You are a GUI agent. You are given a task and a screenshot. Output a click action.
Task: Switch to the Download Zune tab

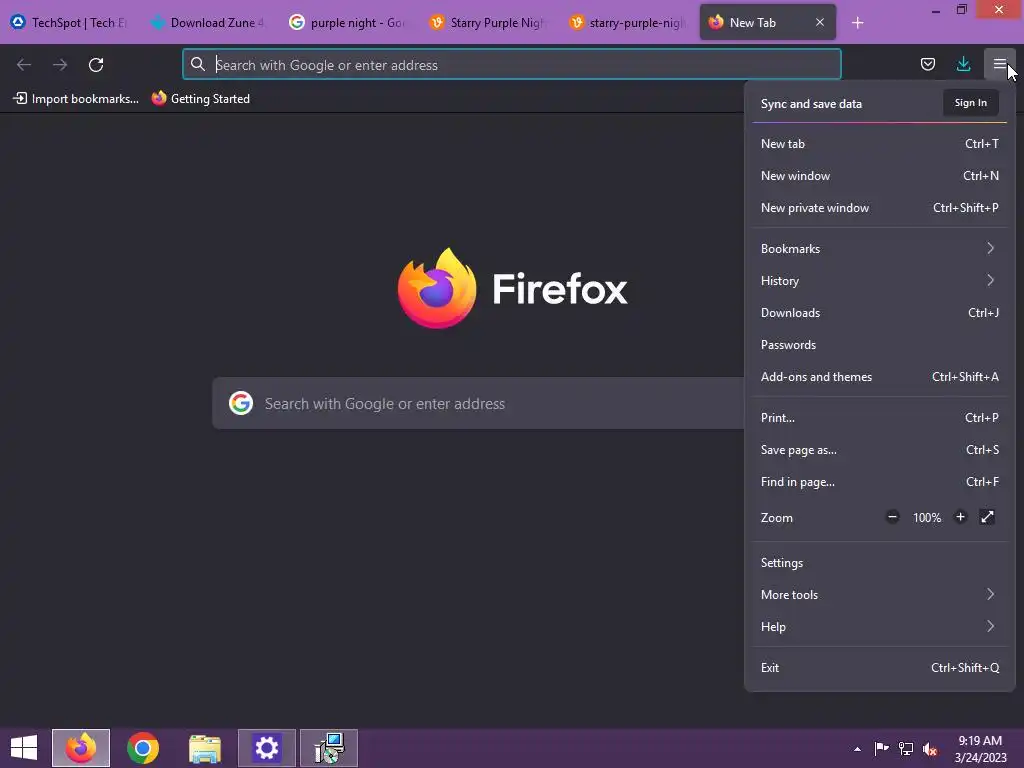click(208, 22)
